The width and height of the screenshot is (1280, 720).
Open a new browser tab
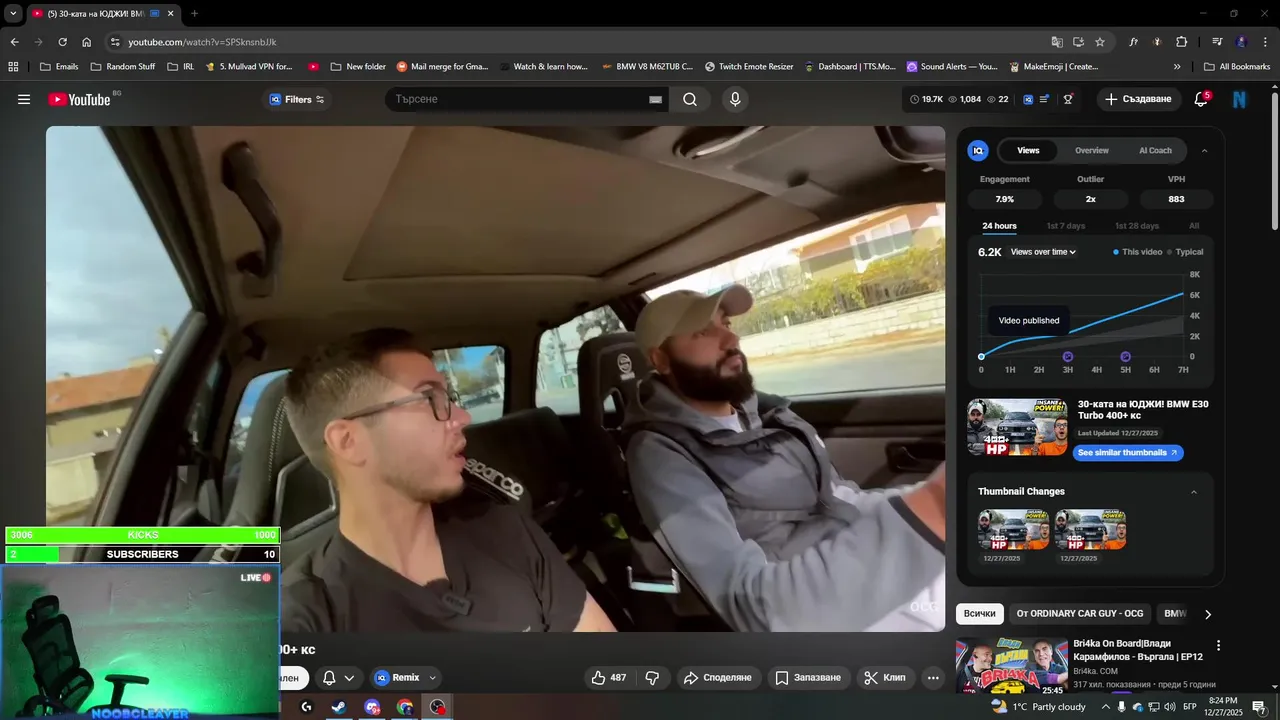pos(194,14)
